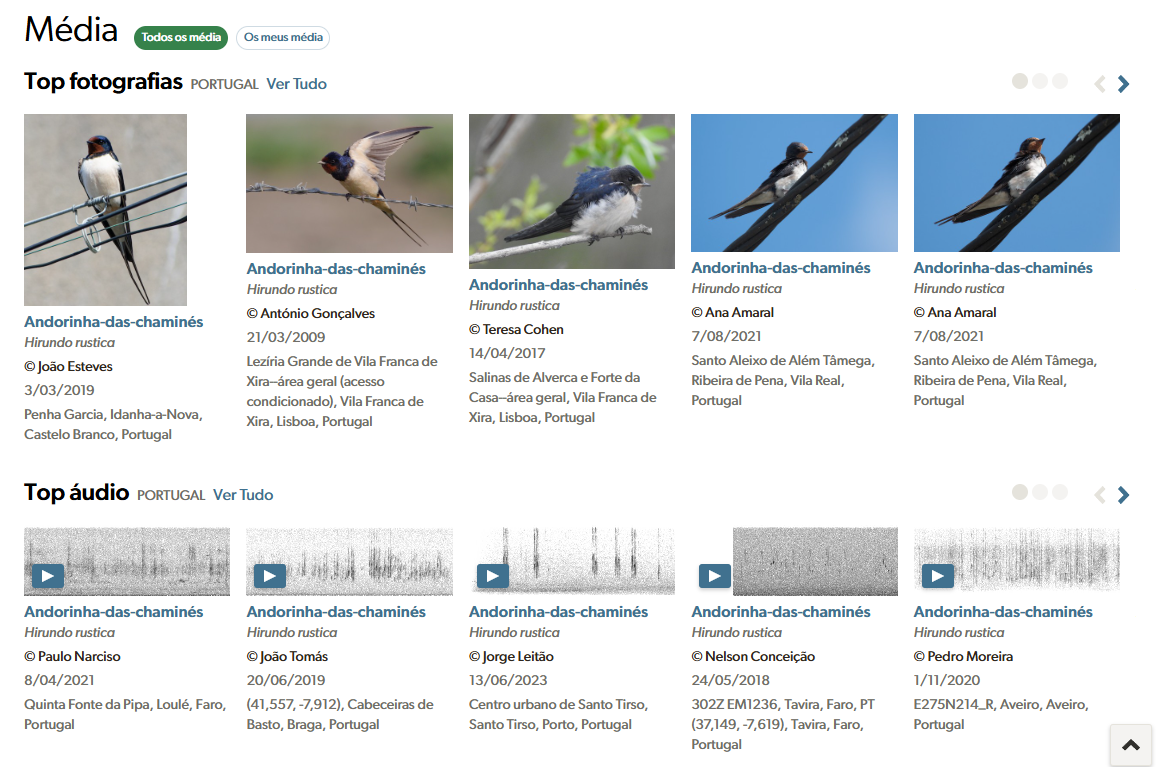Go to next page of Top áudio
This screenshot has height=767, width=1156.
pos(1123,495)
